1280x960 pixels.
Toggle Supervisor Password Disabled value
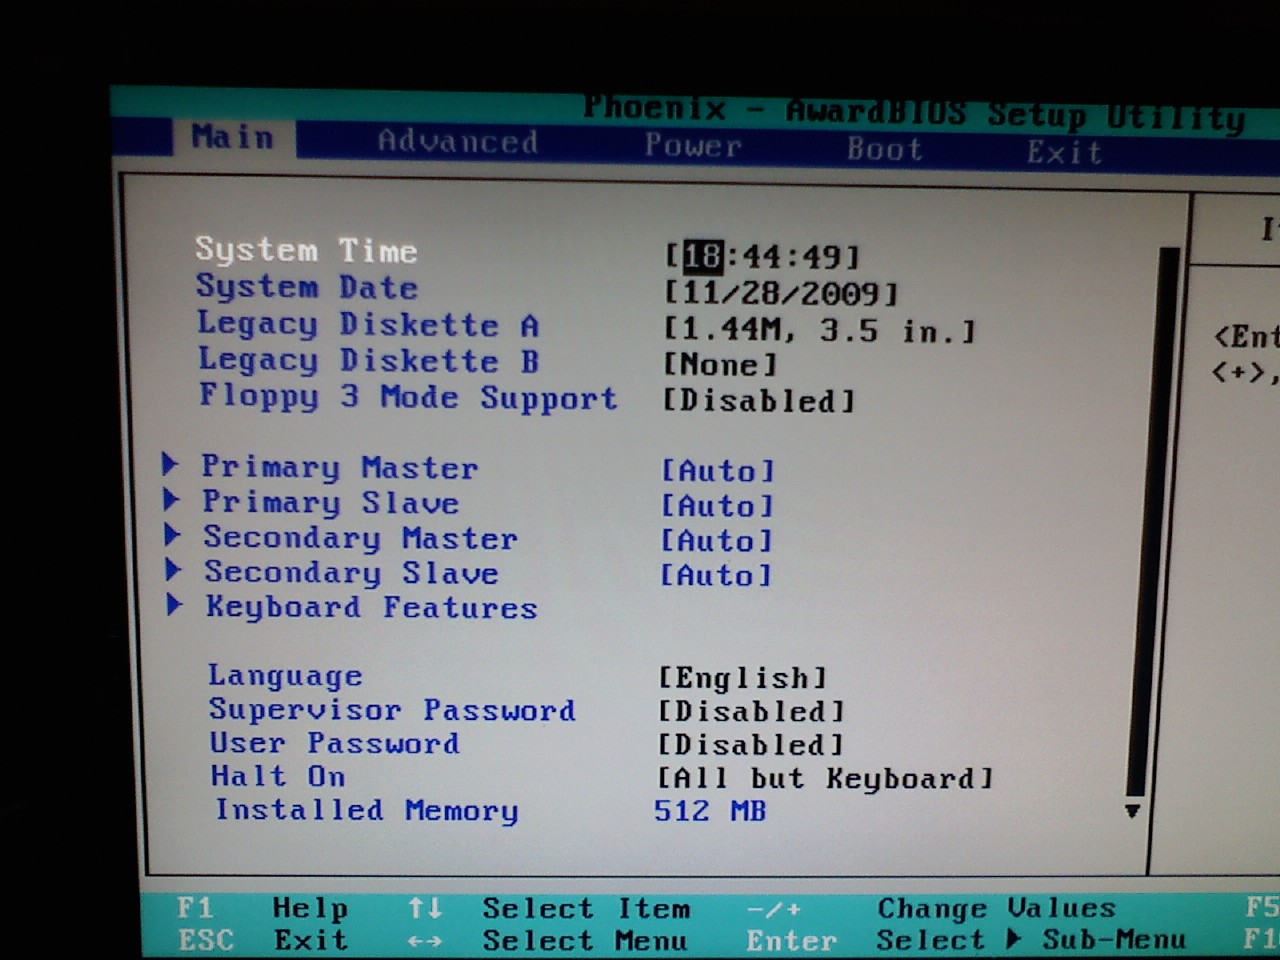[751, 711]
